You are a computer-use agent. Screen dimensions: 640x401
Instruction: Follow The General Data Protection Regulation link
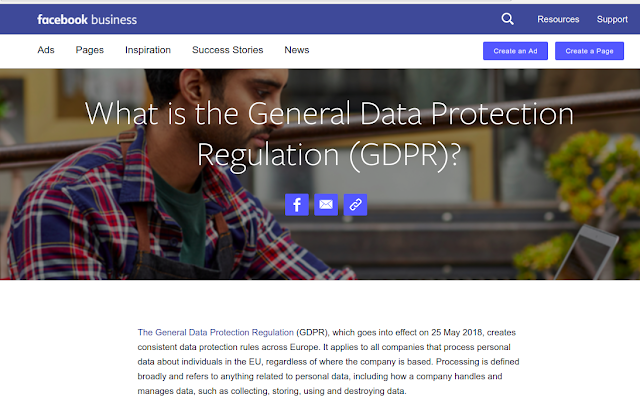point(216,332)
